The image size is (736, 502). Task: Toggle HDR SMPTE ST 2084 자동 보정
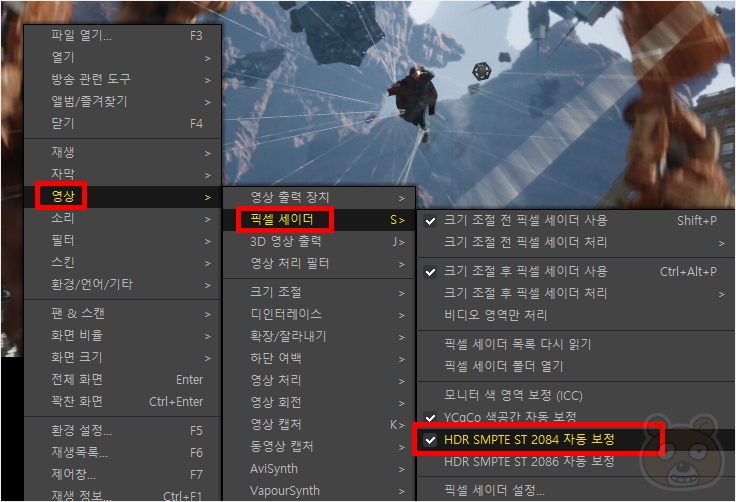(576, 440)
